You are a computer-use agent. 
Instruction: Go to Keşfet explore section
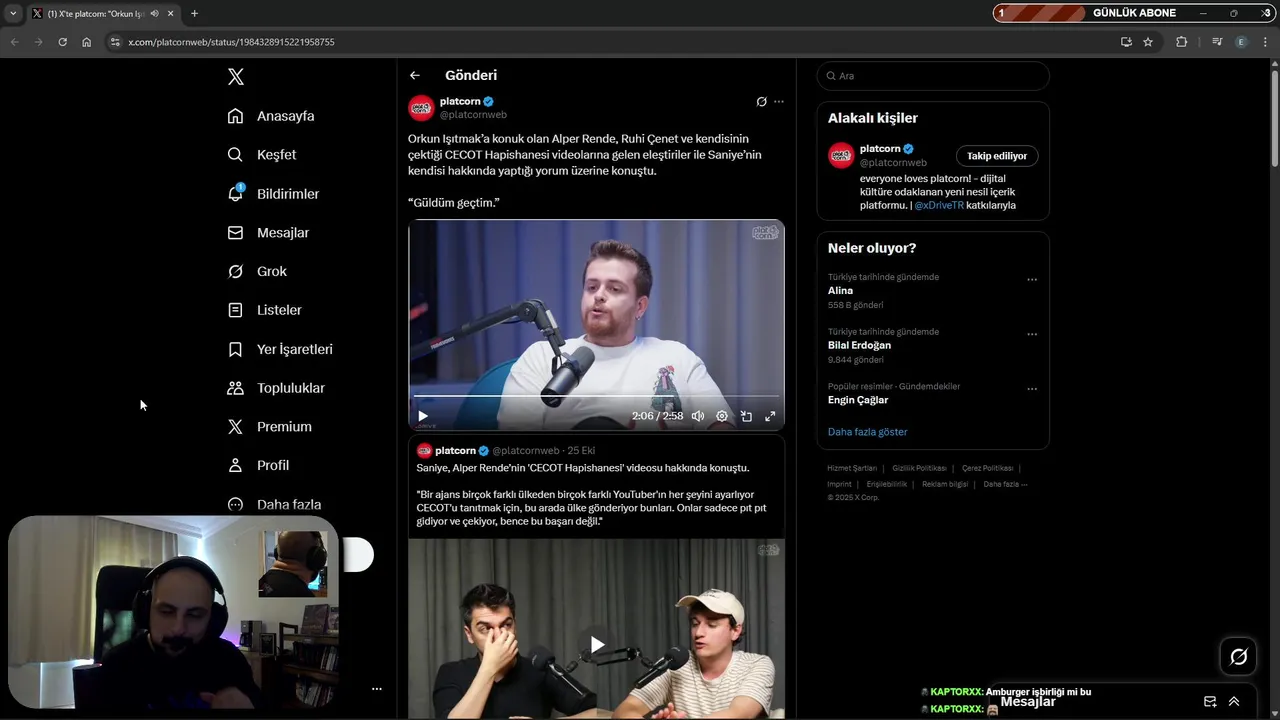click(262, 155)
